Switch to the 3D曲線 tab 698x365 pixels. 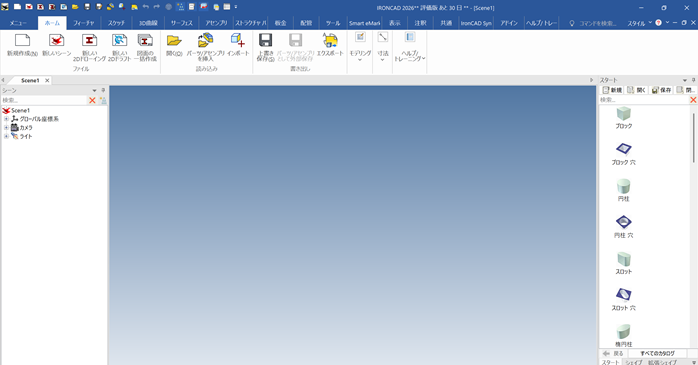(x=148, y=23)
